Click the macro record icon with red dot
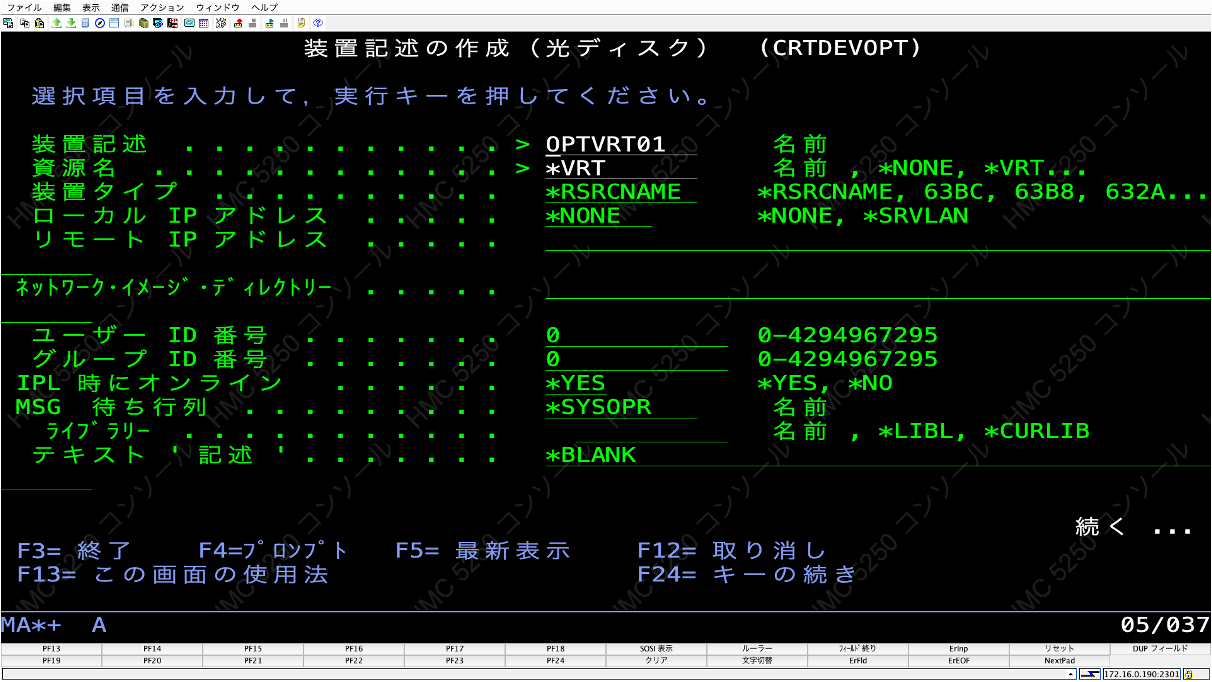The width and height of the screenshot is (1212, 682). [x=238, y=22]
